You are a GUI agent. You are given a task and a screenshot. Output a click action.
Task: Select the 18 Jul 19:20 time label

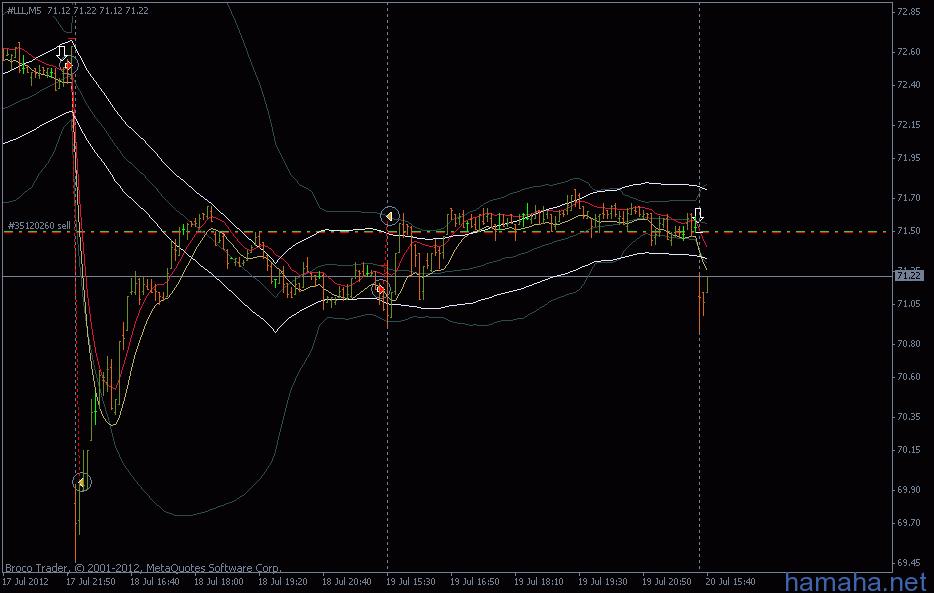point(283,581)
